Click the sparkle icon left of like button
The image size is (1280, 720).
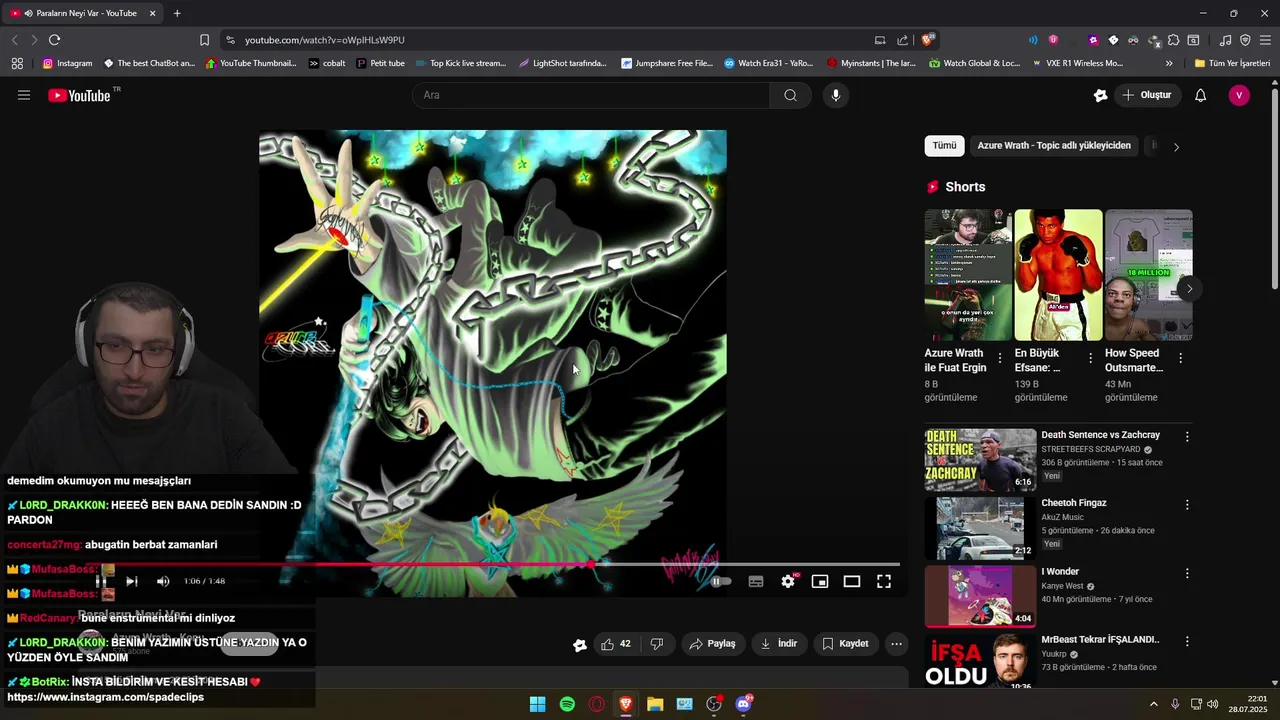tap(580, 645)
